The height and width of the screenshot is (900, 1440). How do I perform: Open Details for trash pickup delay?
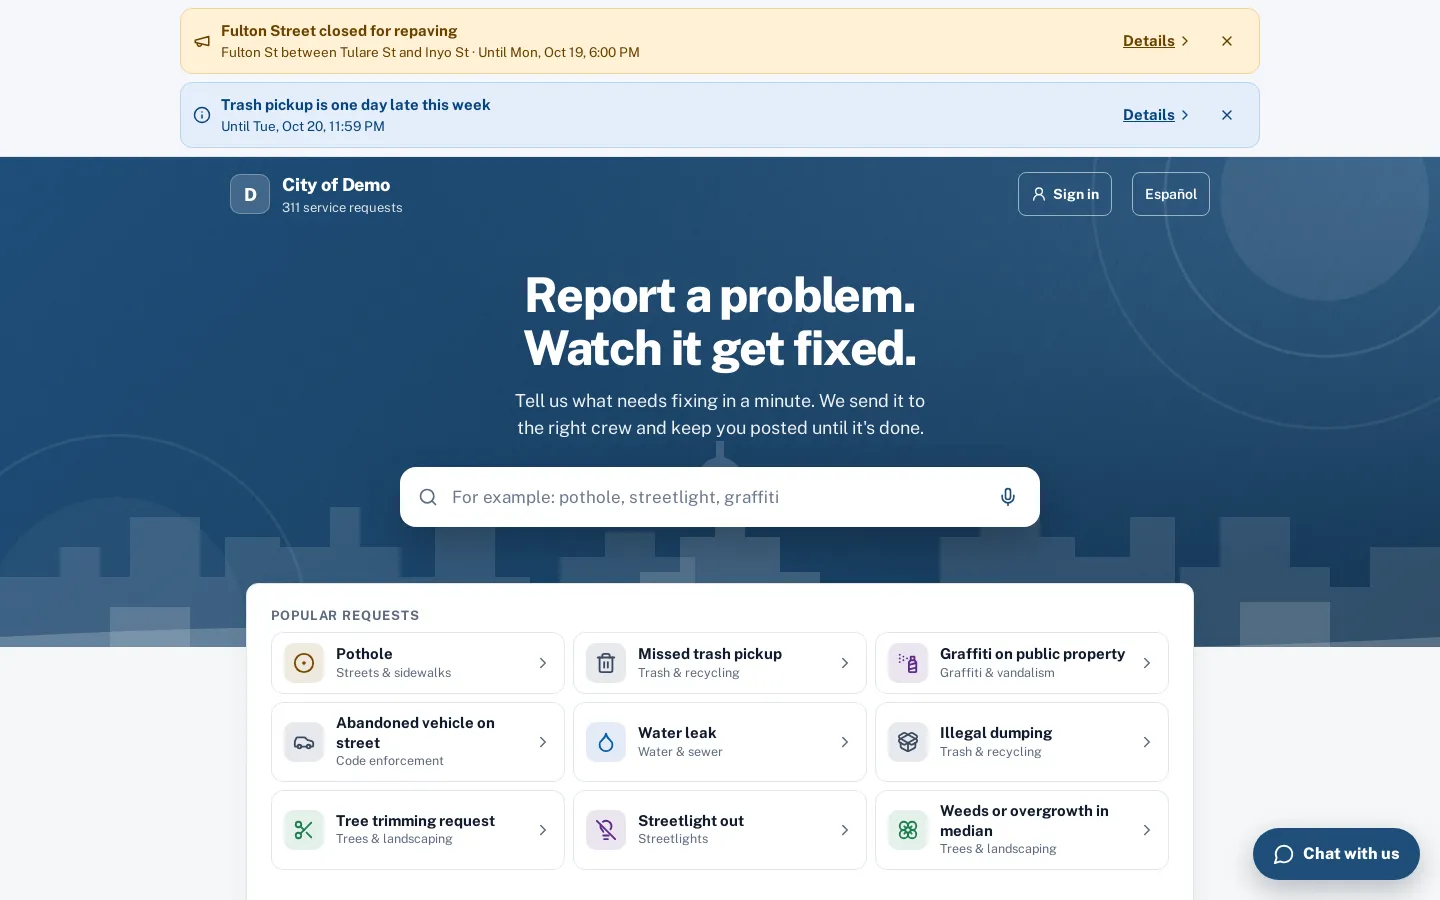(x=1156, y=115)
